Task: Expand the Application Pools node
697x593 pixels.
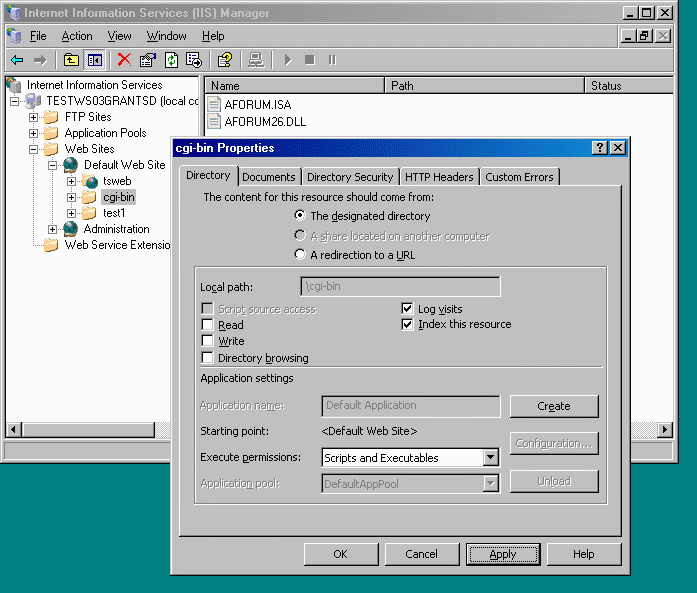Action: click(33, 133)
